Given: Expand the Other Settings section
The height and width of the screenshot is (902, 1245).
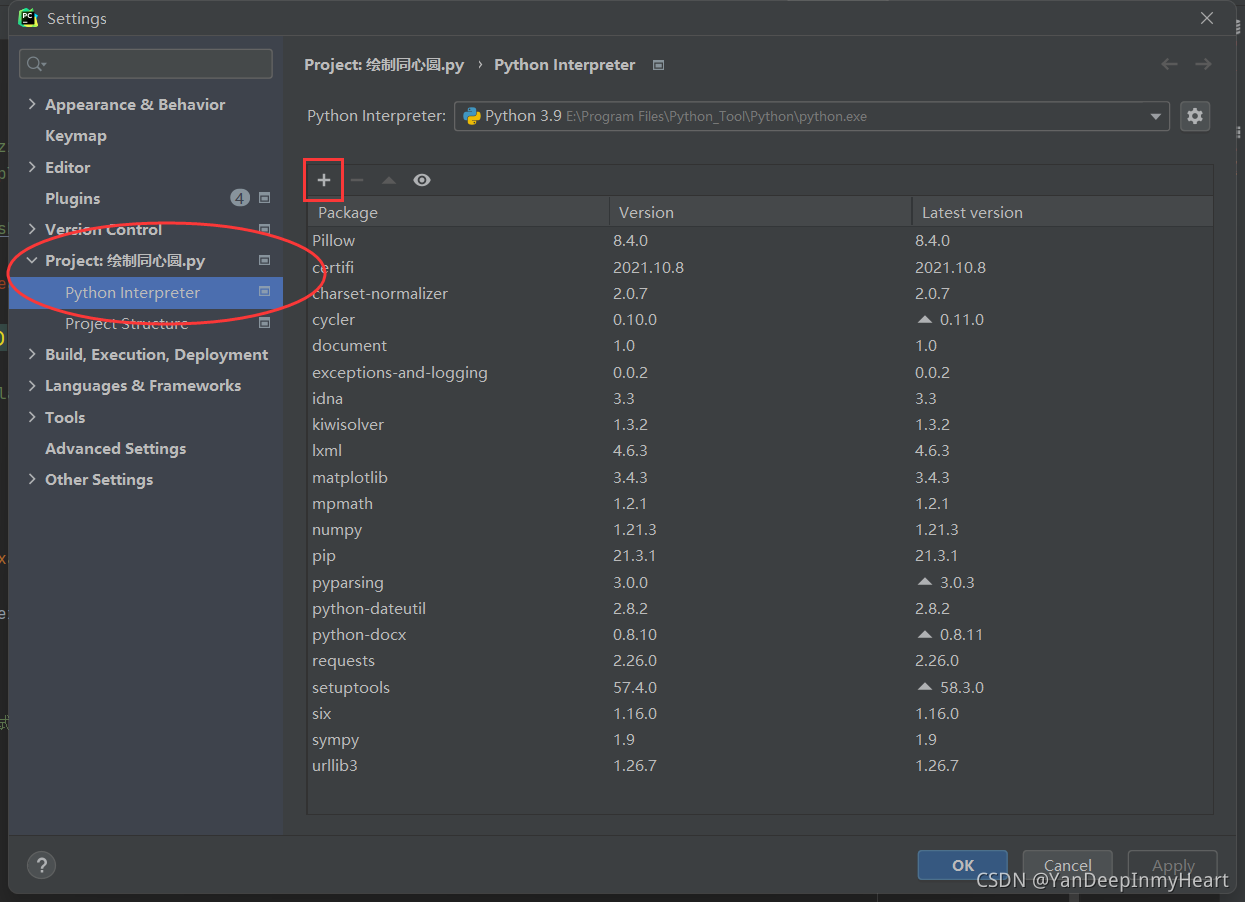Looking at the screenshot, I should pos(32,479).
